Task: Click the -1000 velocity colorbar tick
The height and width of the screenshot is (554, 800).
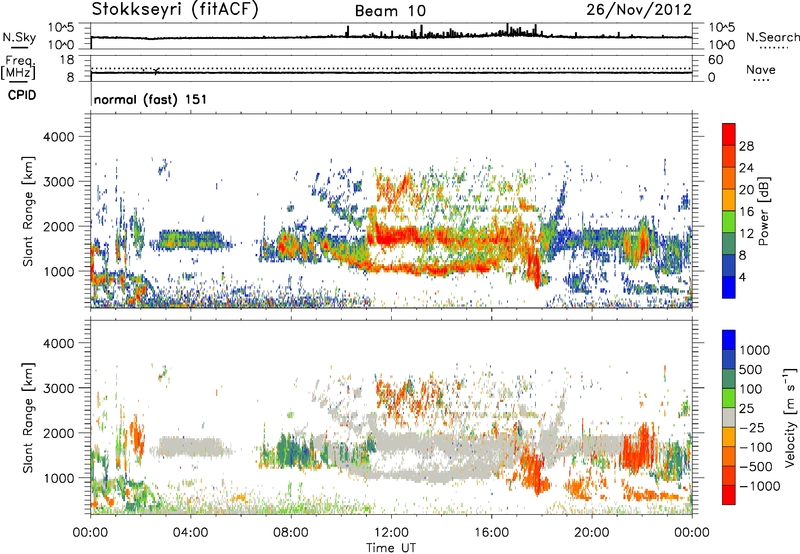Action: coord(759,486)
